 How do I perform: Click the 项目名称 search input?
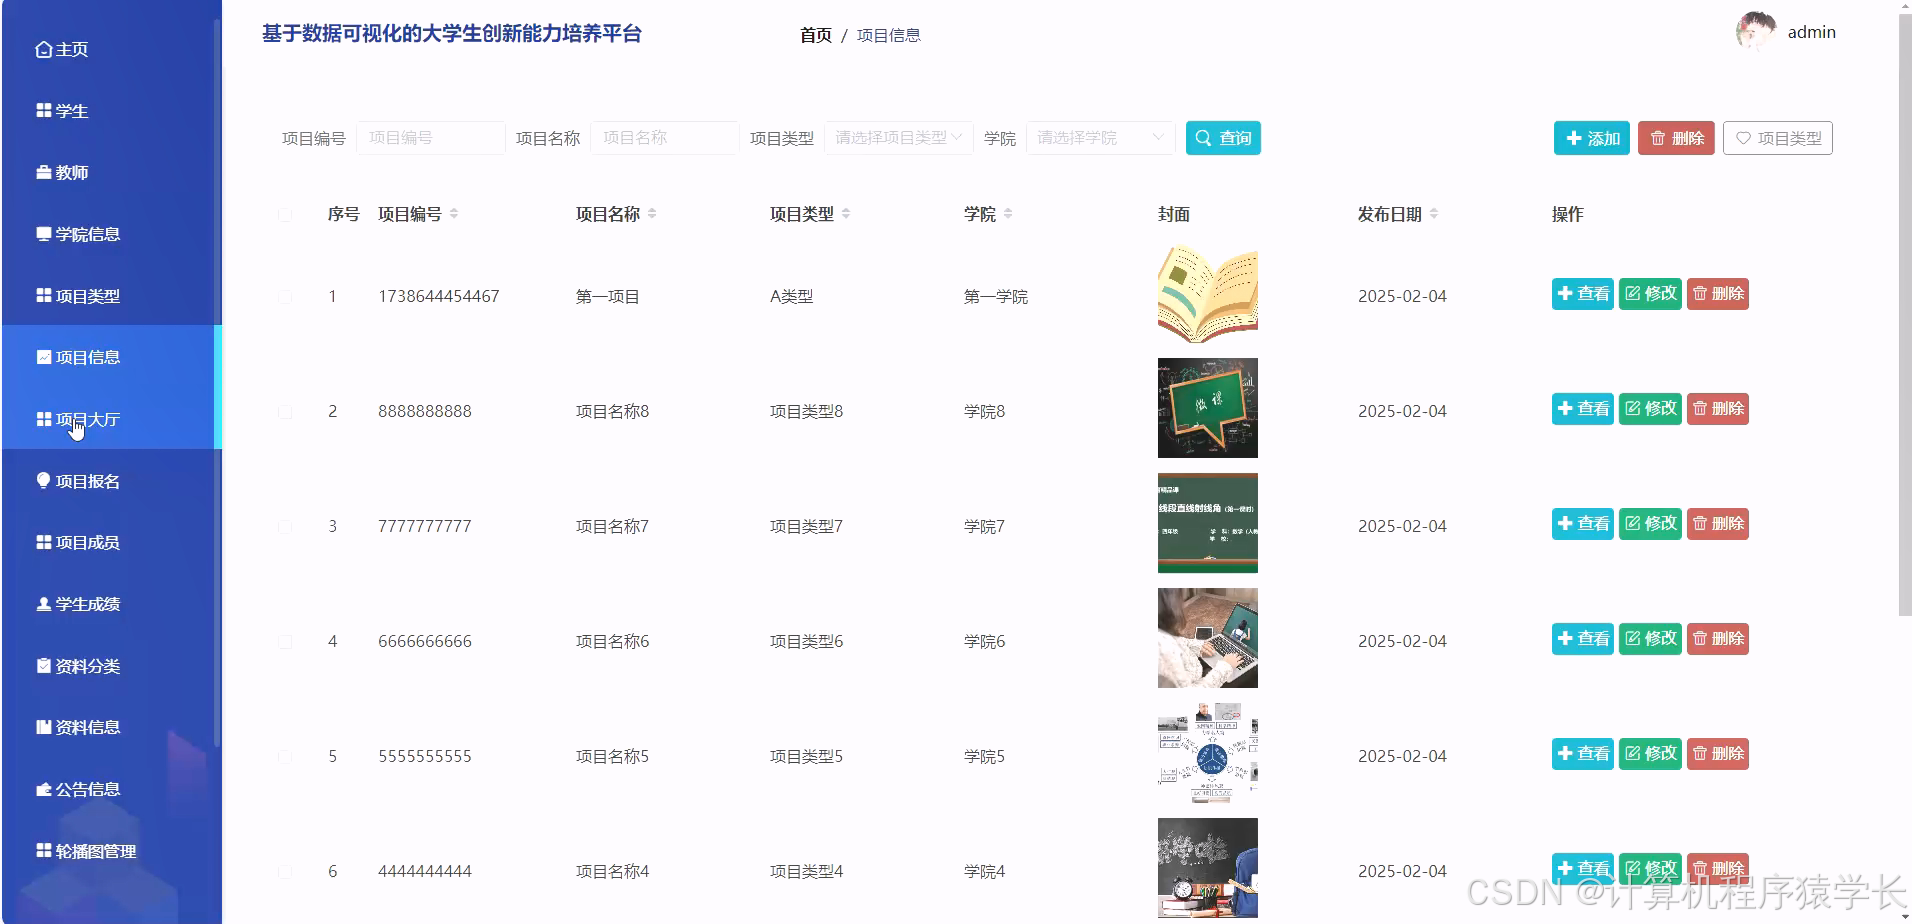pos(665,138)
